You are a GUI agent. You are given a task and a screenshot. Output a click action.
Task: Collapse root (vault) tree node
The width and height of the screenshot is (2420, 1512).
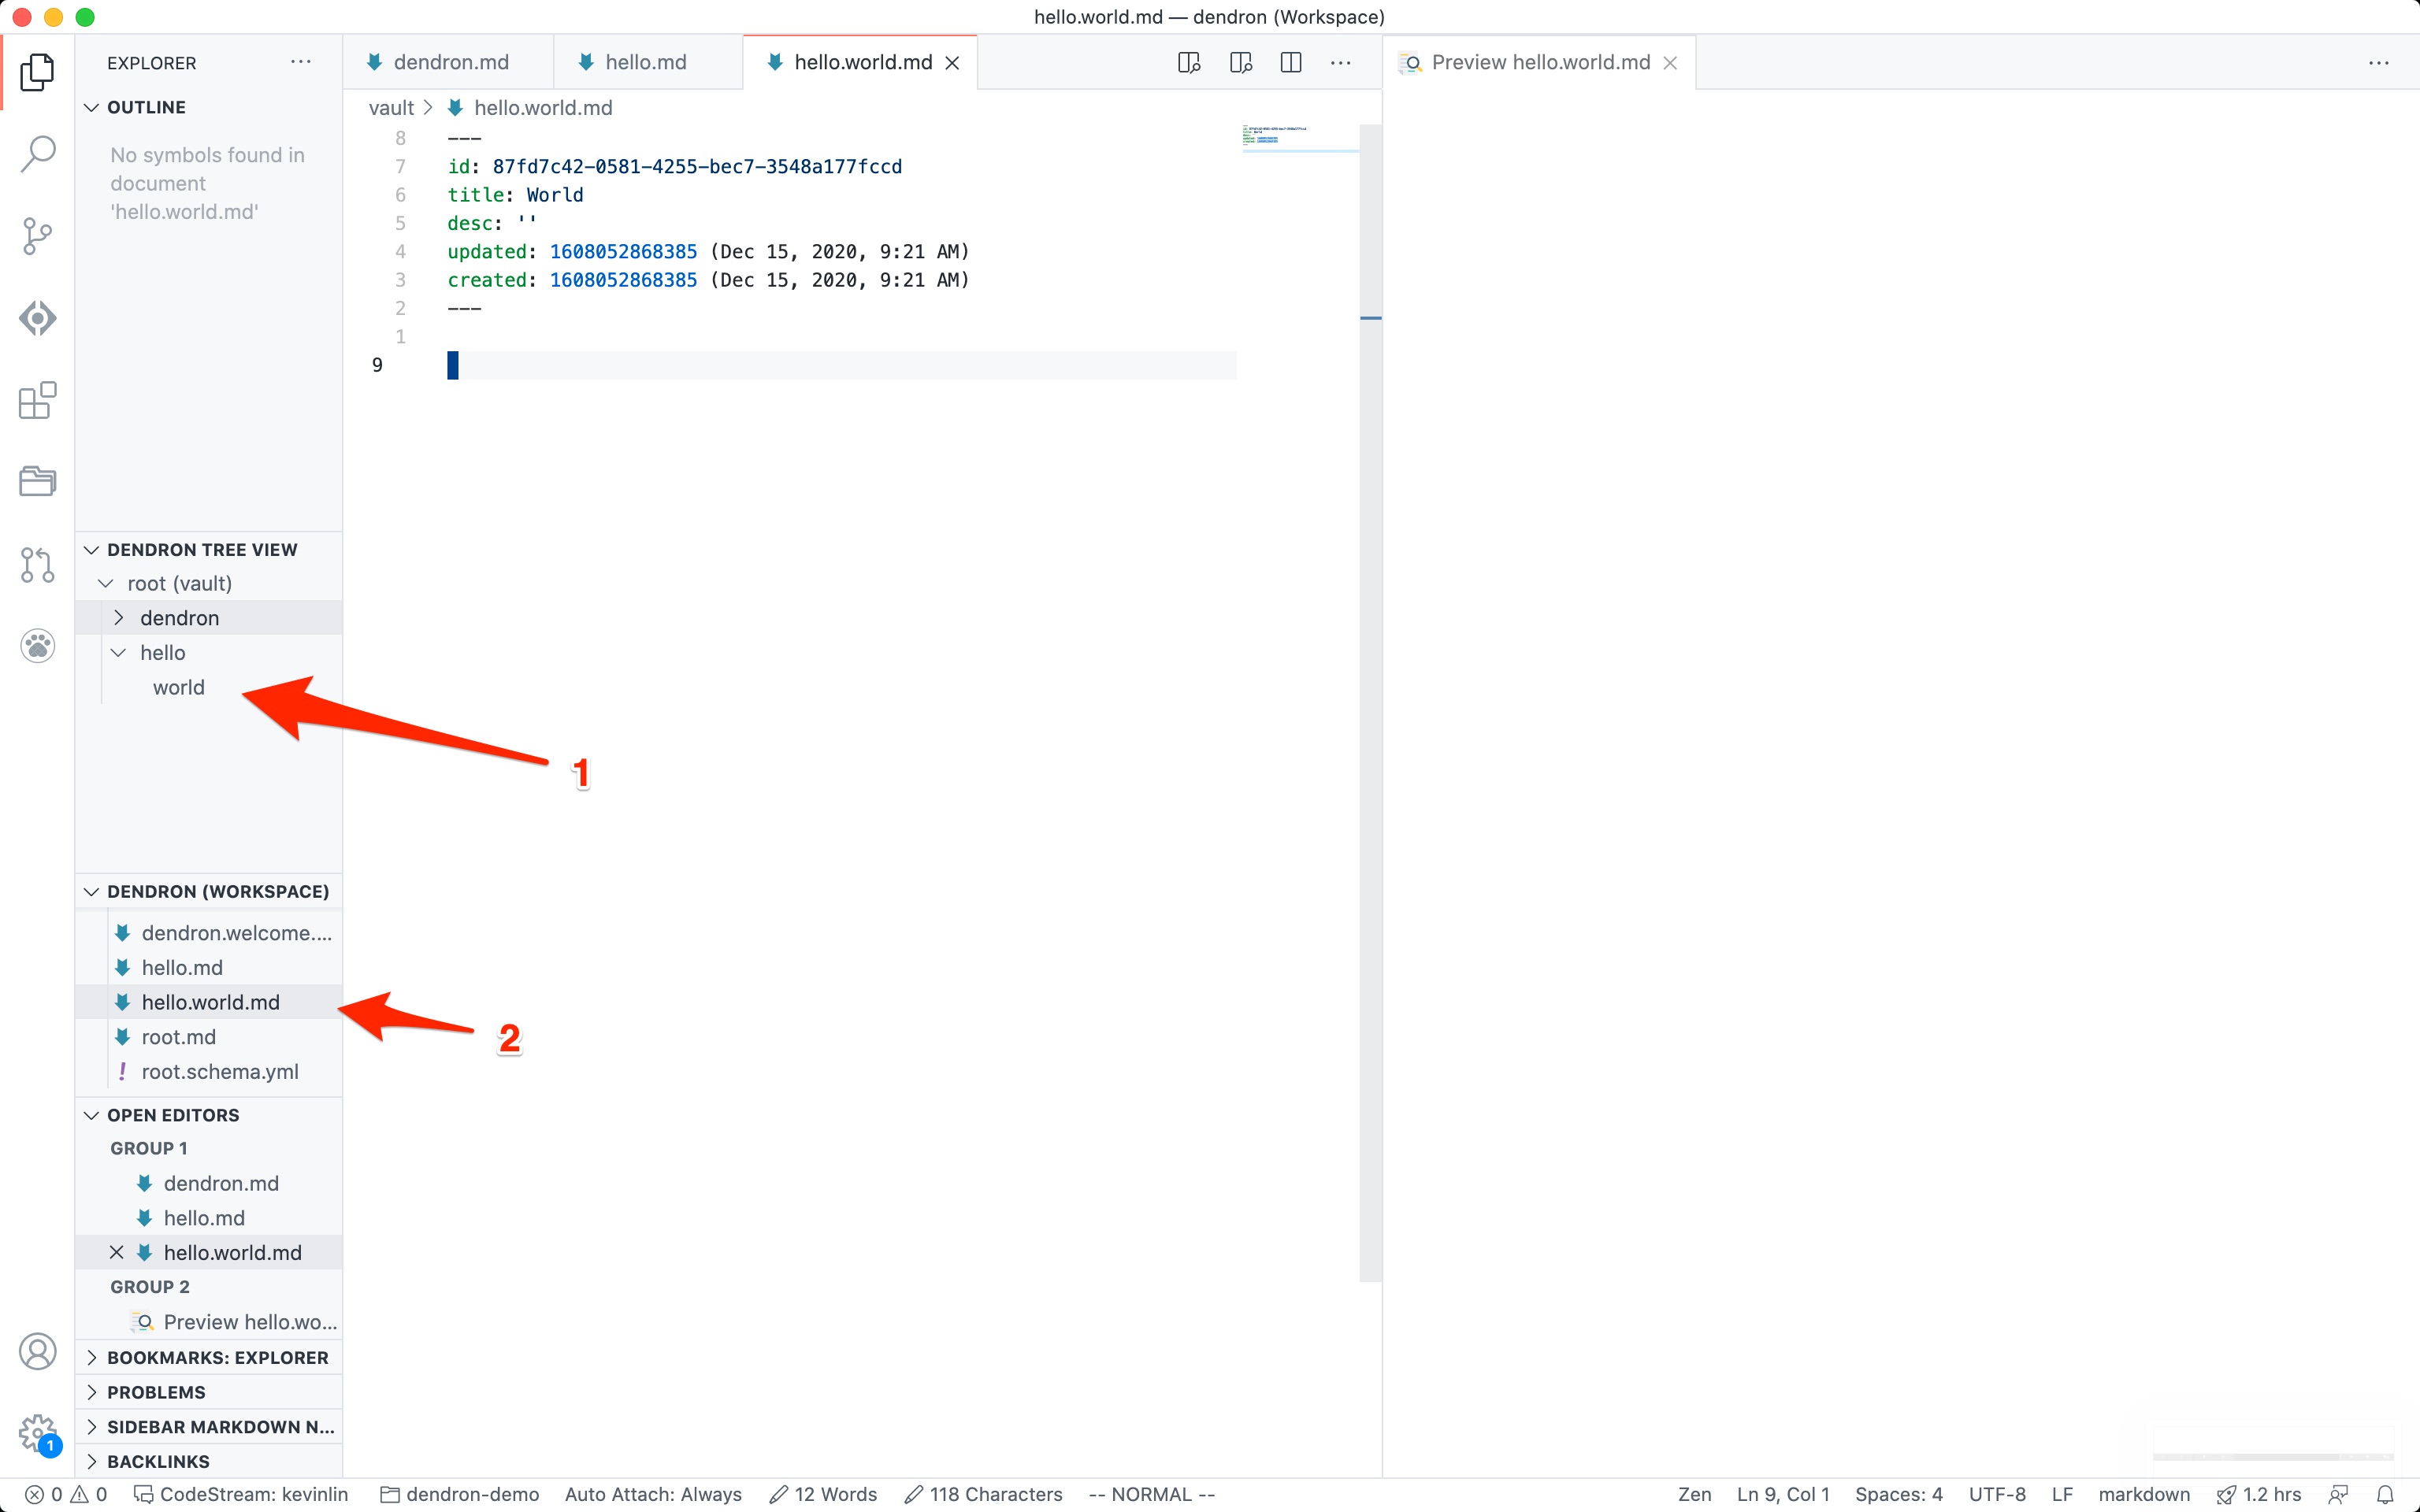point(105,583)
